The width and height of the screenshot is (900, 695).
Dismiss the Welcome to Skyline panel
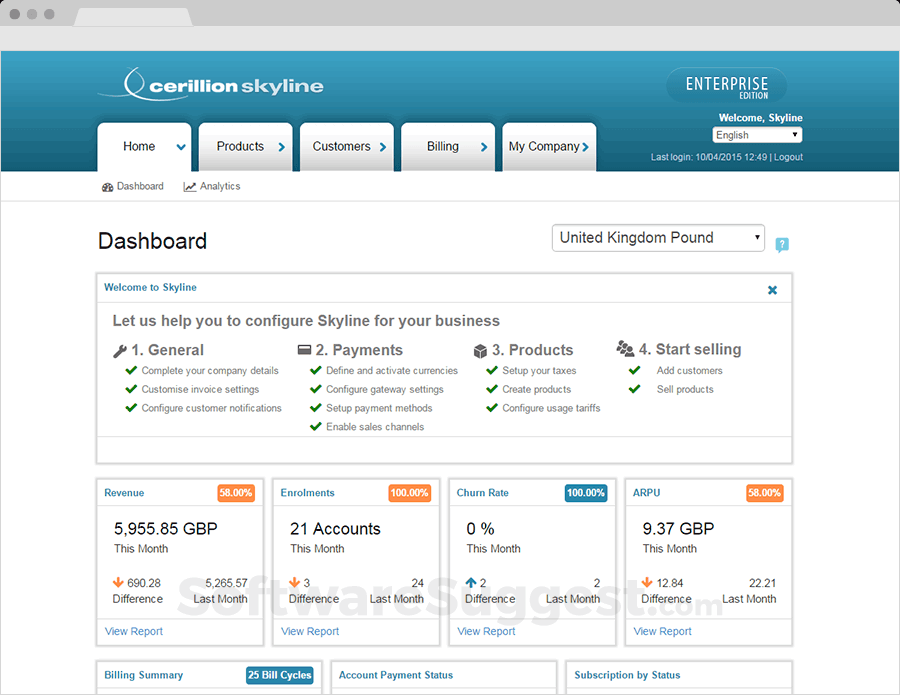772,290
